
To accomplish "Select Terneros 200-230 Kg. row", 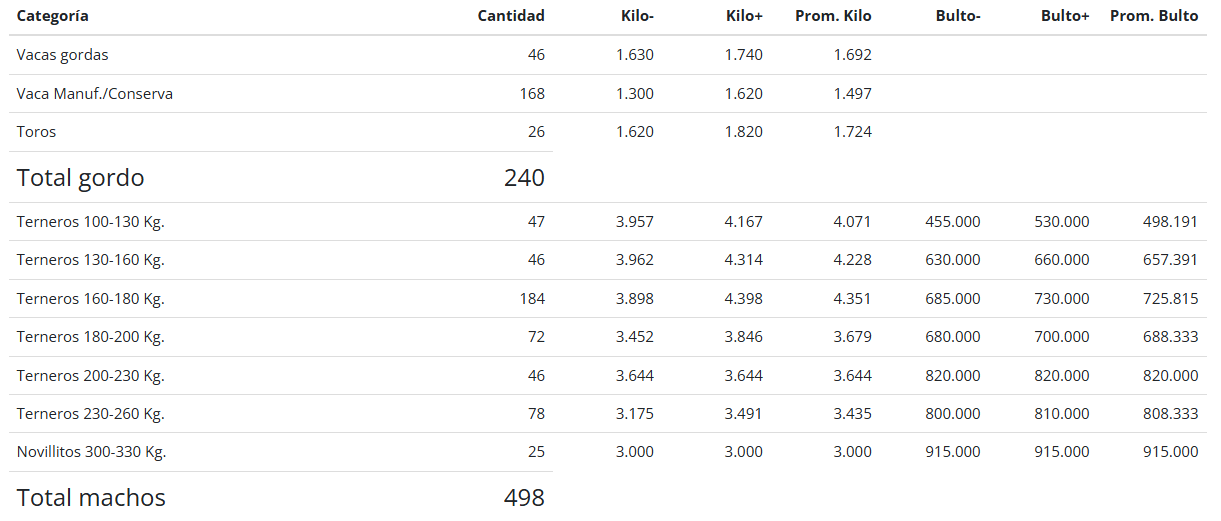I will [x=608, y=376].
